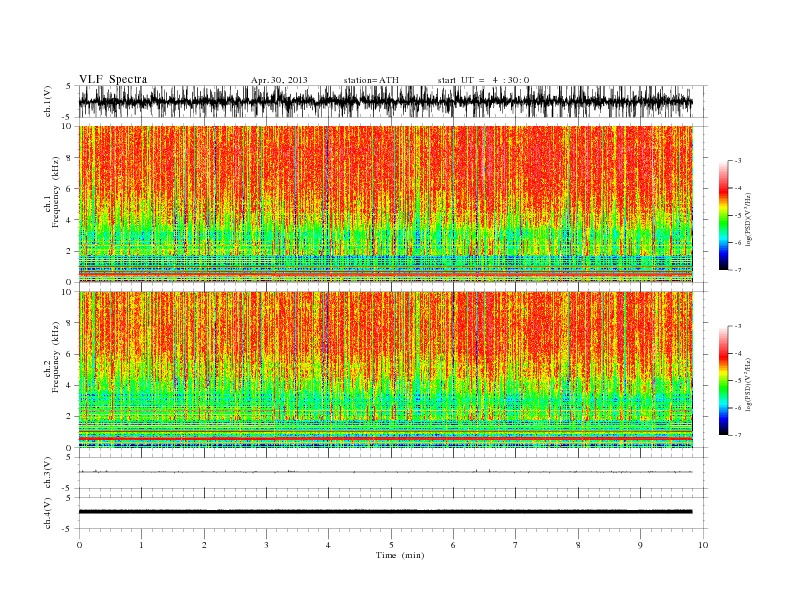Click the 'VLF Spectra' title text

coord(113,79)
